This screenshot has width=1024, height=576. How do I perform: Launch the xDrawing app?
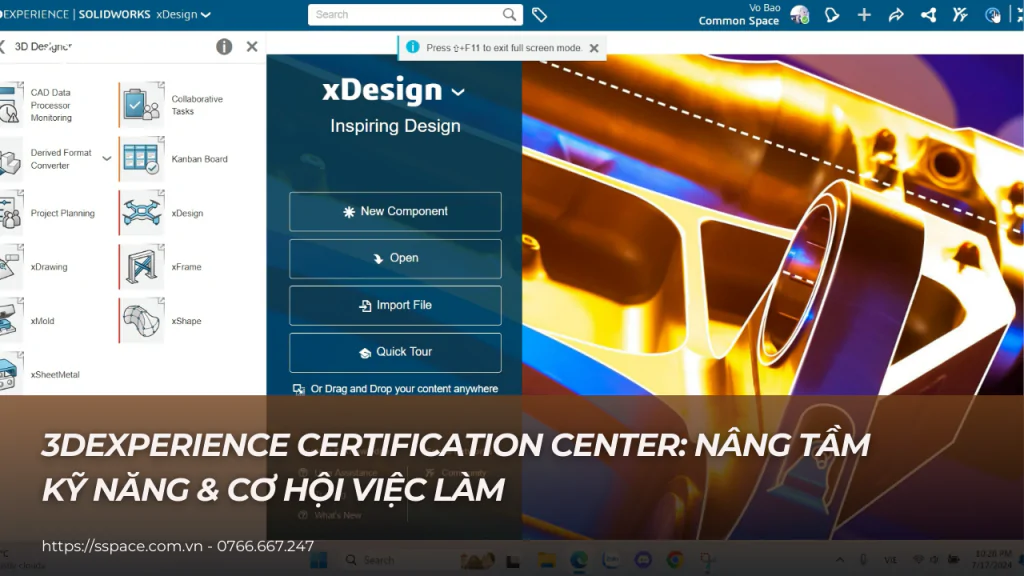11,266
